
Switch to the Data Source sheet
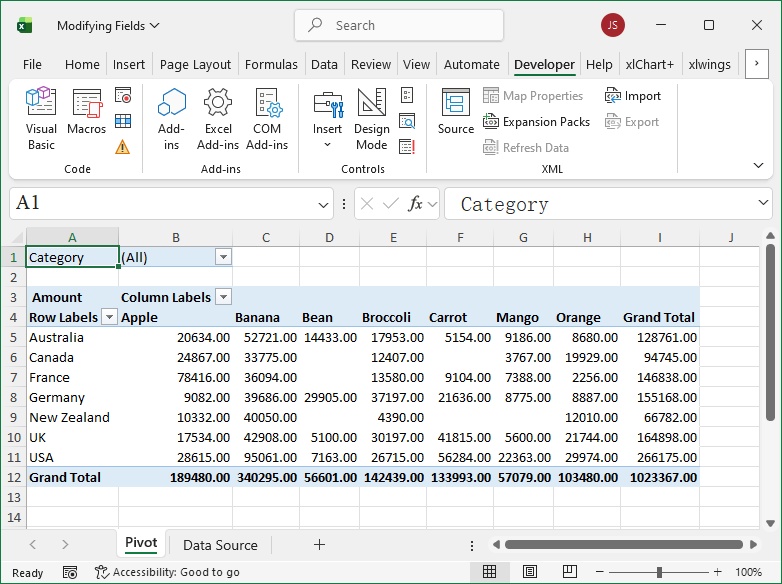coord(220,545)
